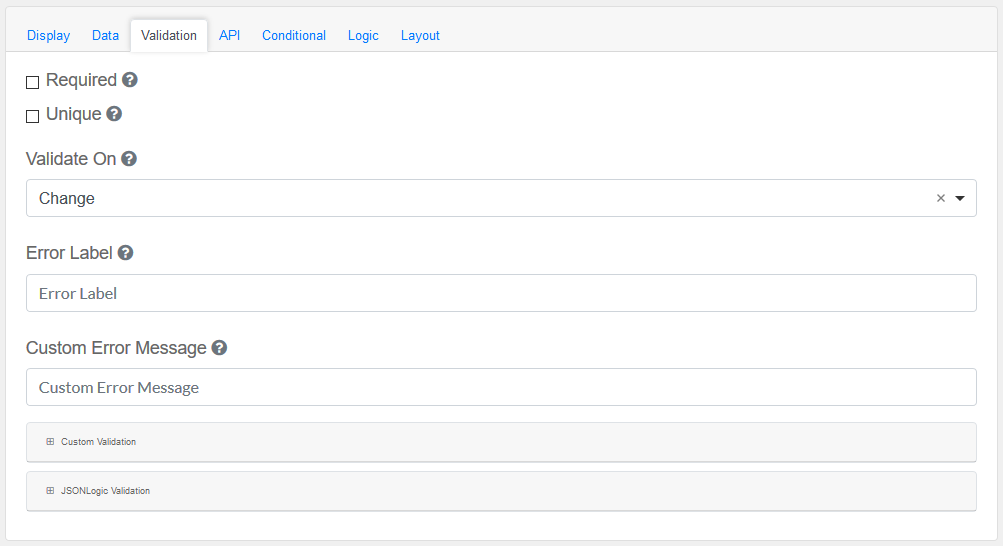Screen dimensions: 1003x546
Task: Focus the Error Label text field
Action: 500,293
